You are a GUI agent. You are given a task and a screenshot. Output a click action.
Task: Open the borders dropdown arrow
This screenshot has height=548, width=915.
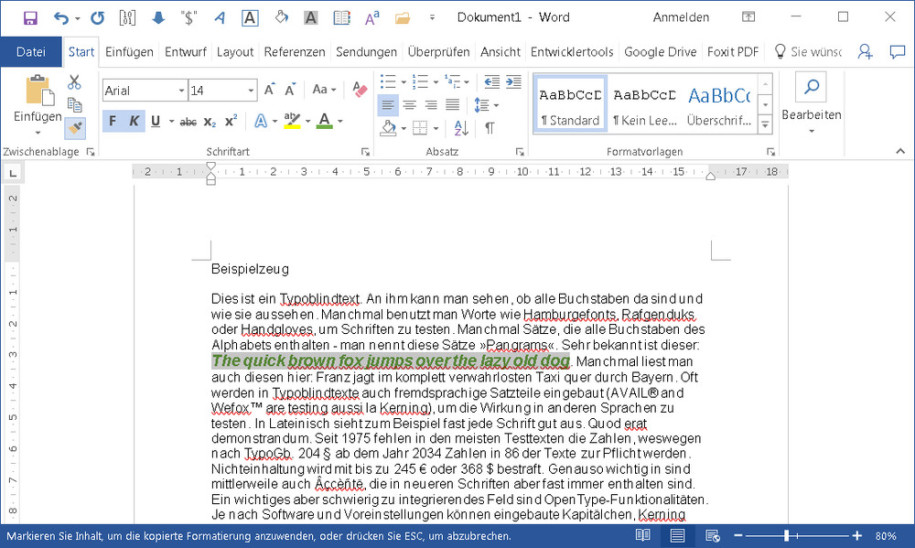(x=436, y=128)
